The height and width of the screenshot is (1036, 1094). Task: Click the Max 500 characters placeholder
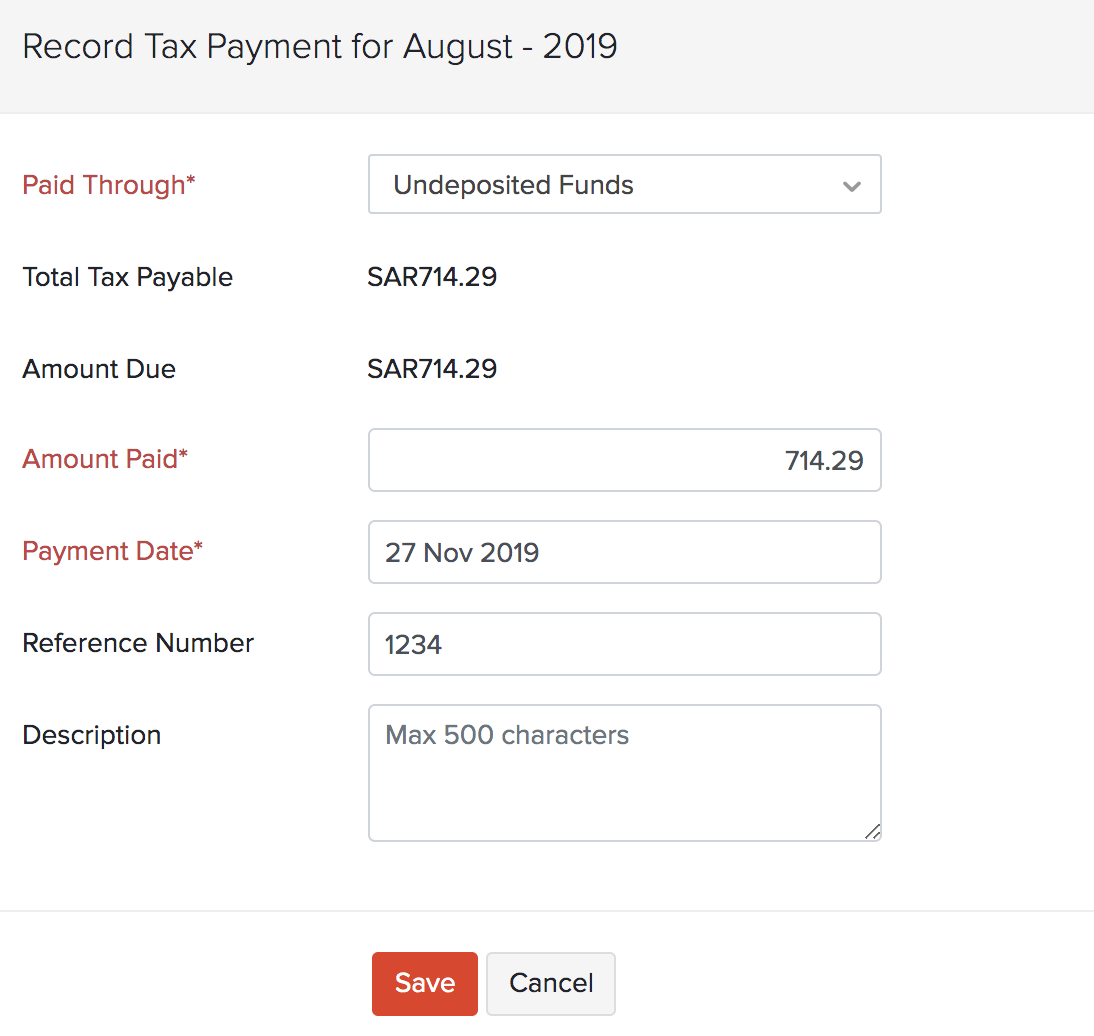[506, 735]
